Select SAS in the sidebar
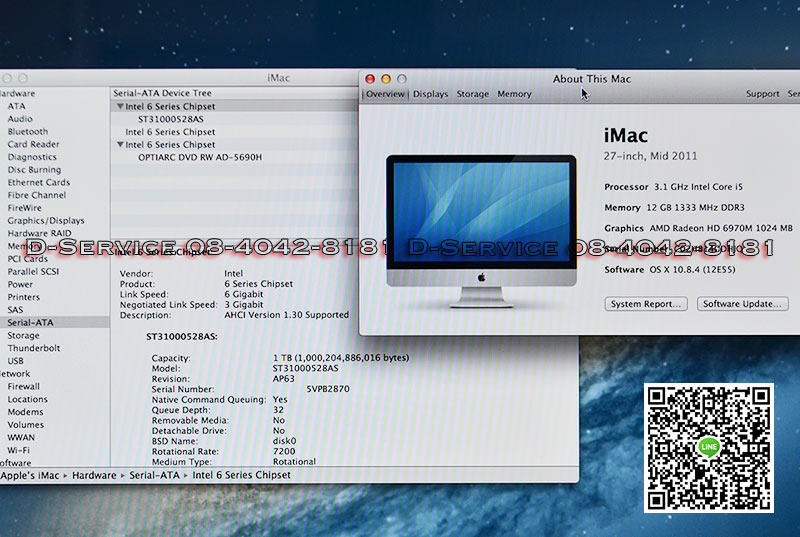Screen dimensions: 800x537 (15, 310)
